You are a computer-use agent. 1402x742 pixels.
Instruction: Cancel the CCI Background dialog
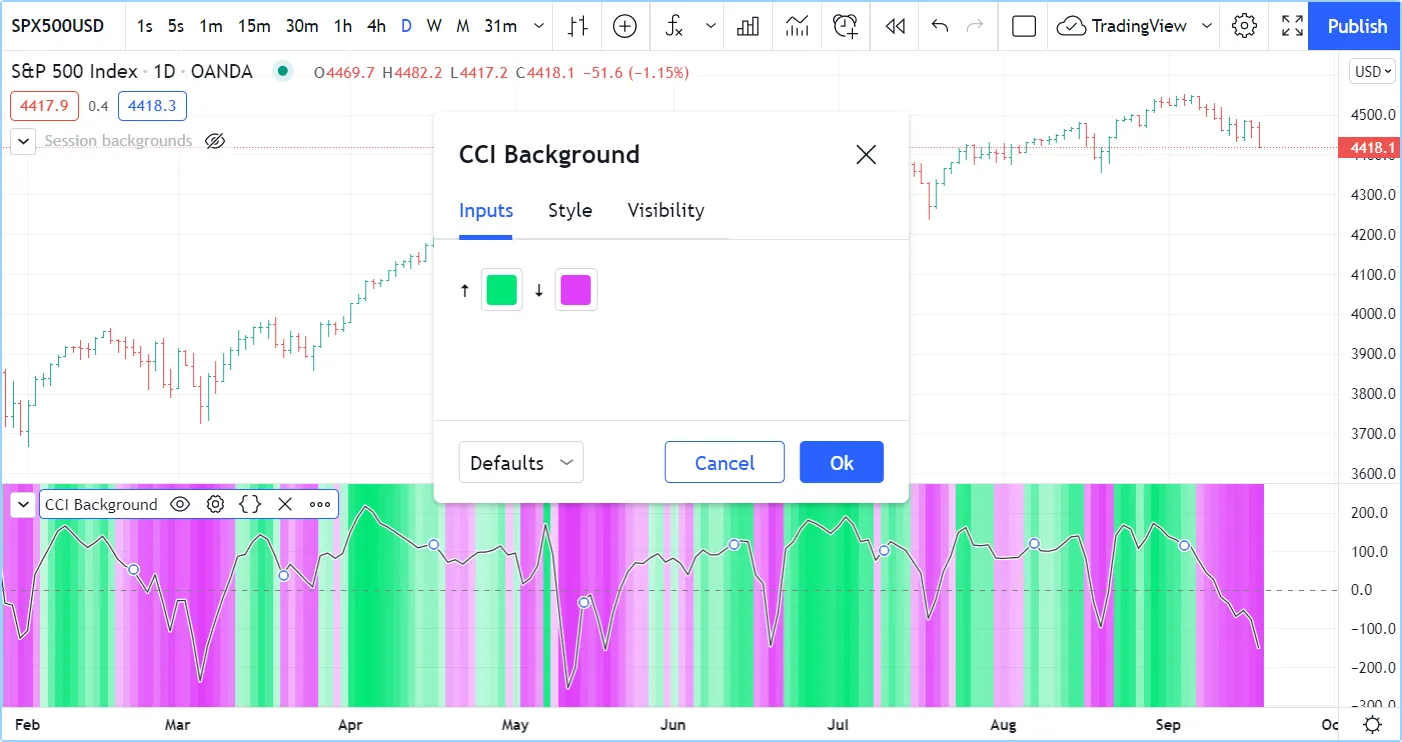click(724, 462)
